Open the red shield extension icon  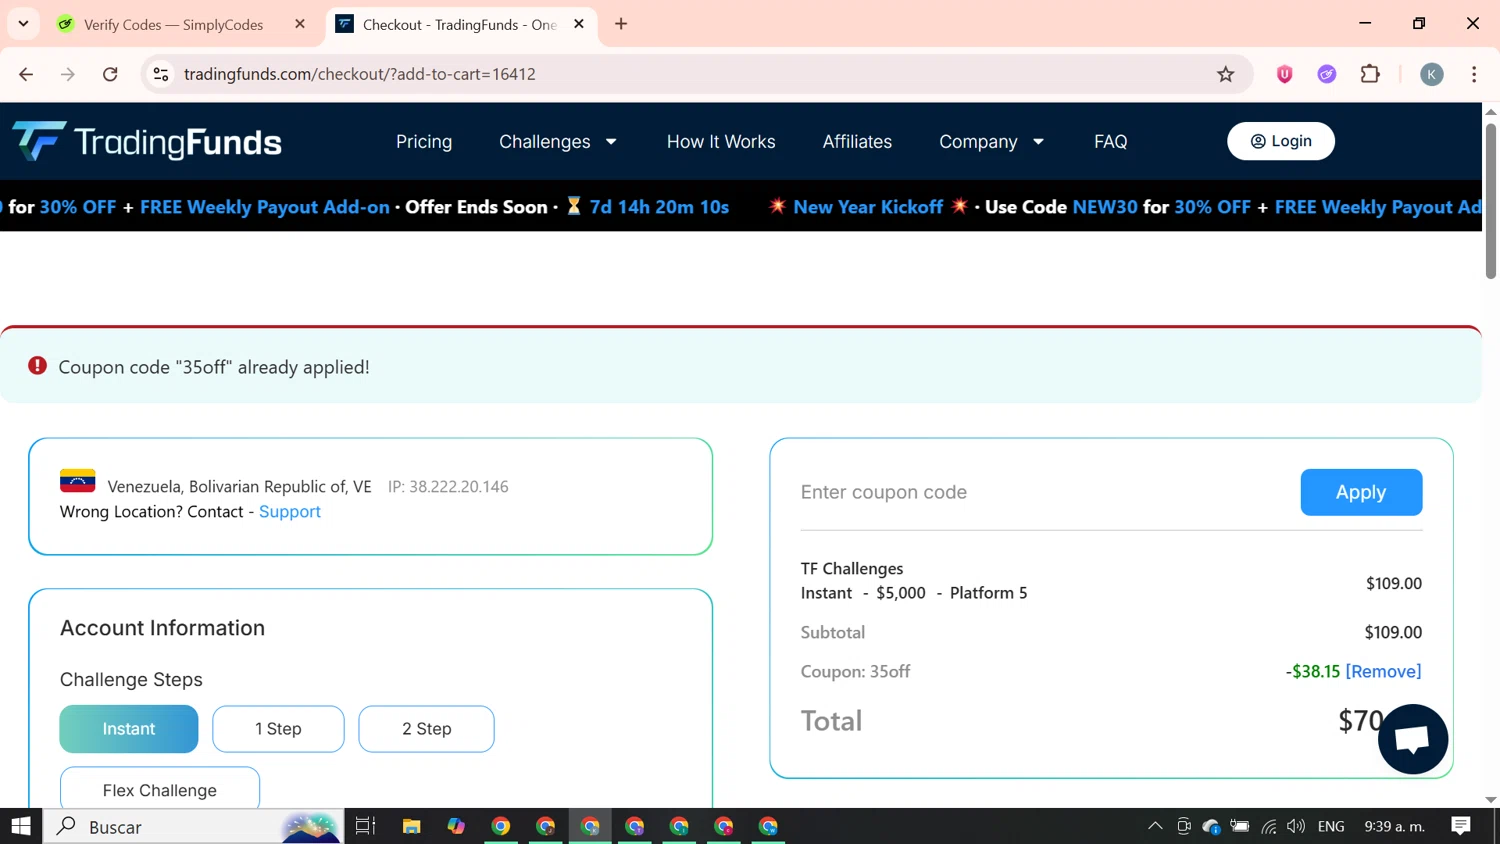[x=1285, y=74]
